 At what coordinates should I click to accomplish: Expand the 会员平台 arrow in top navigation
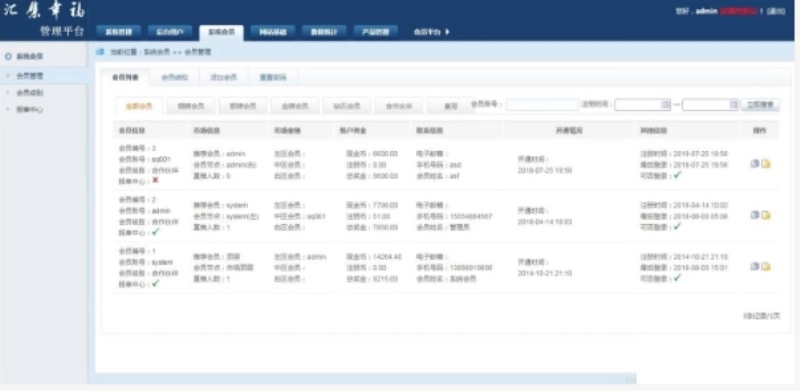coord(447,32)
